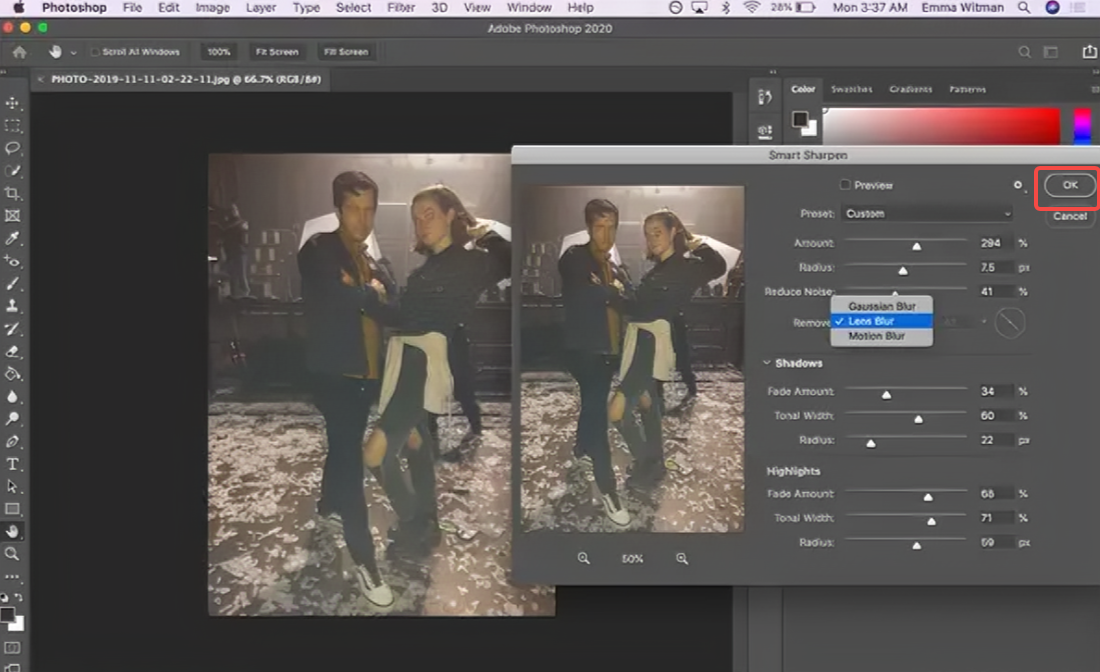
Task: Enable the Preview checkbox in Smart Sharpen
Action: [843, 185]
